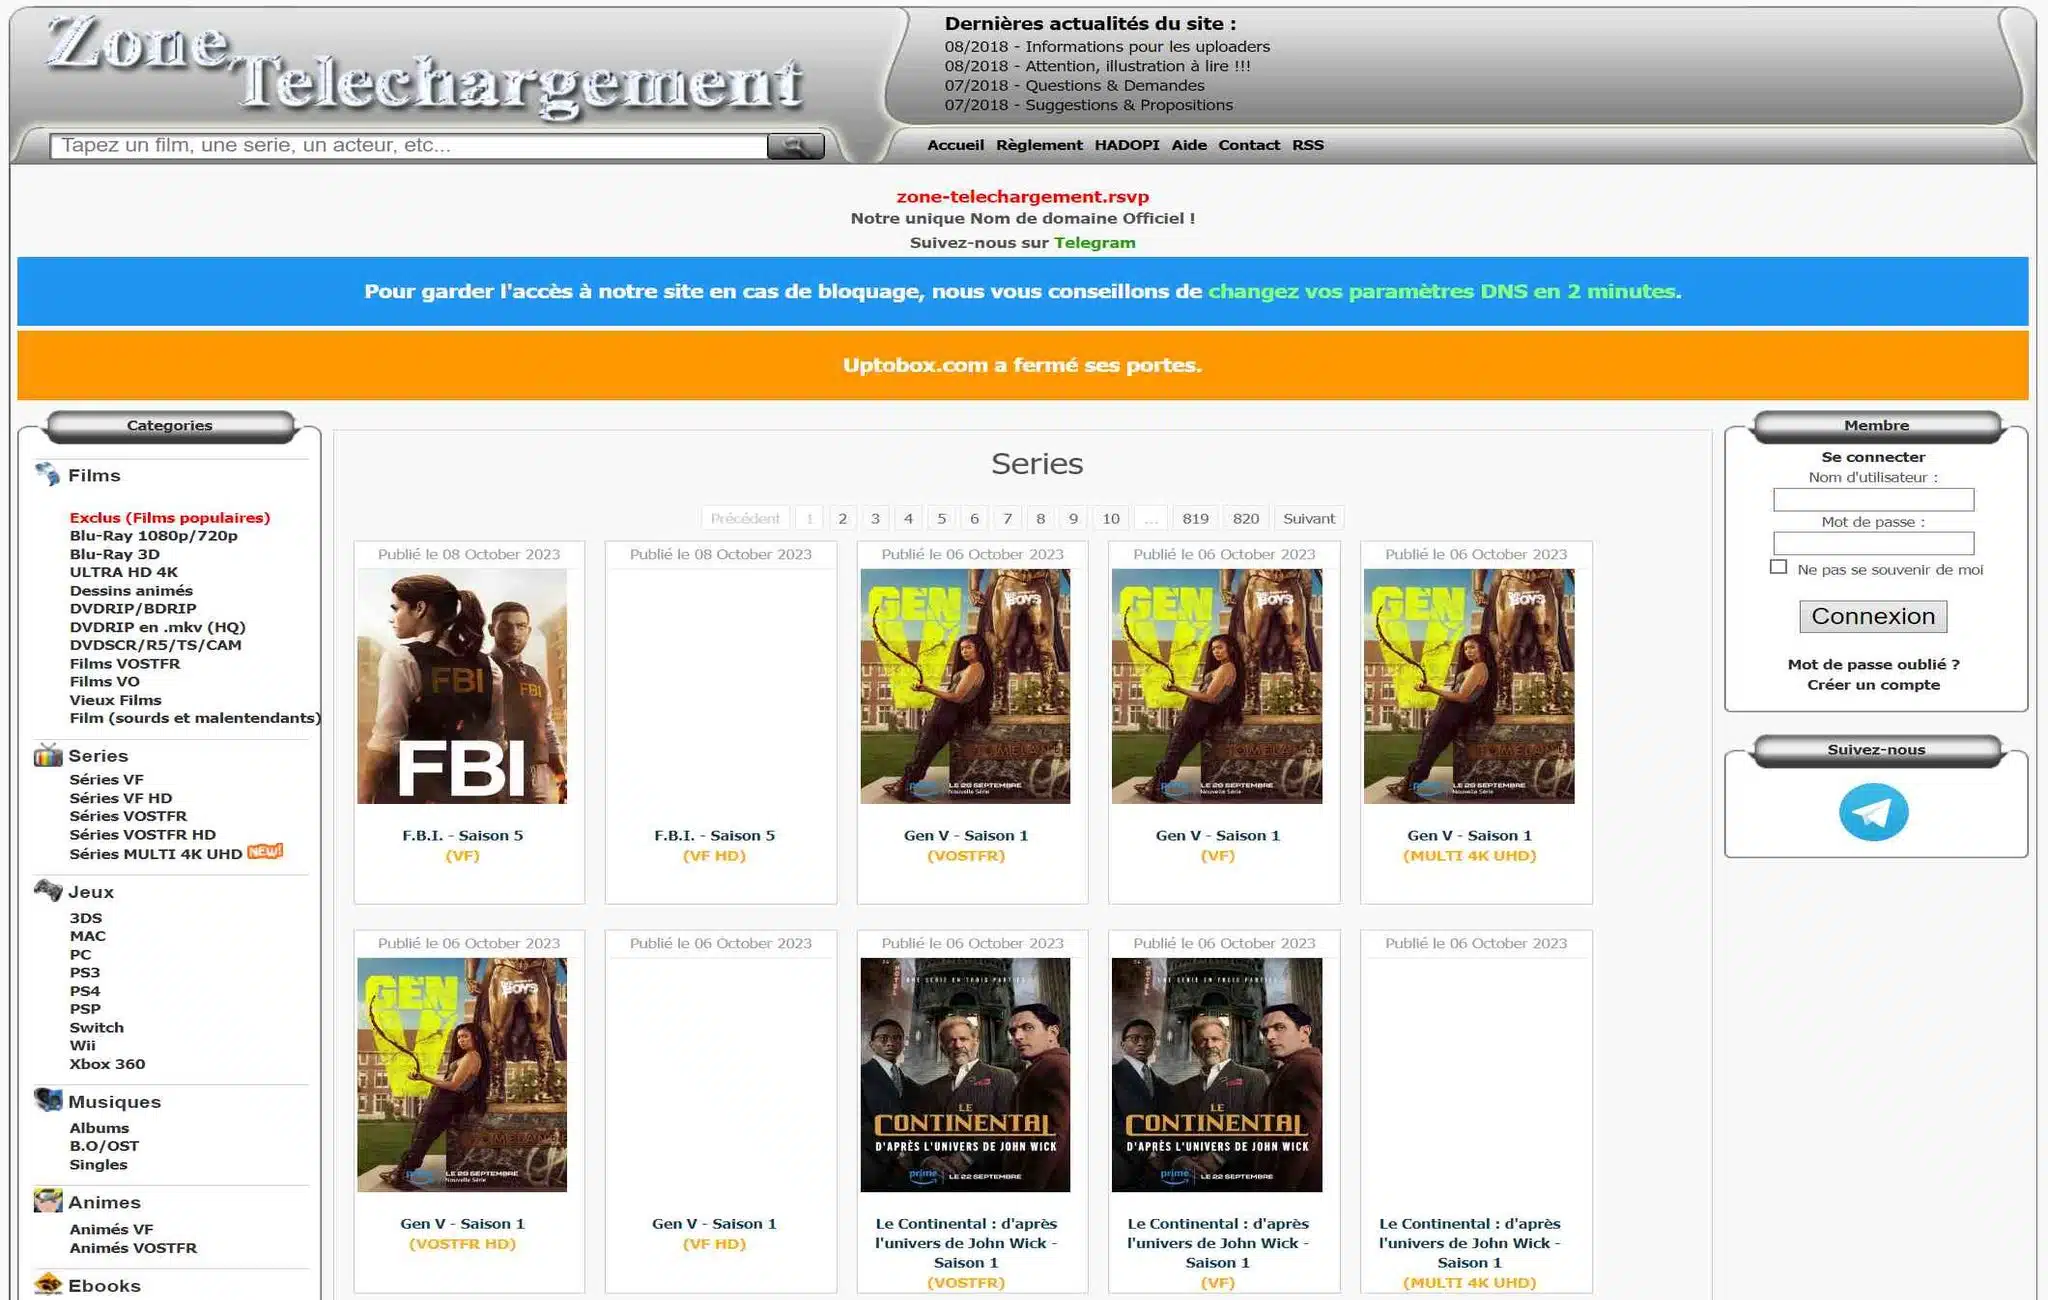This screenshot has width=2048, height=1300.
Task: Go to page 5 in pagination
Action: coord(941,518)
